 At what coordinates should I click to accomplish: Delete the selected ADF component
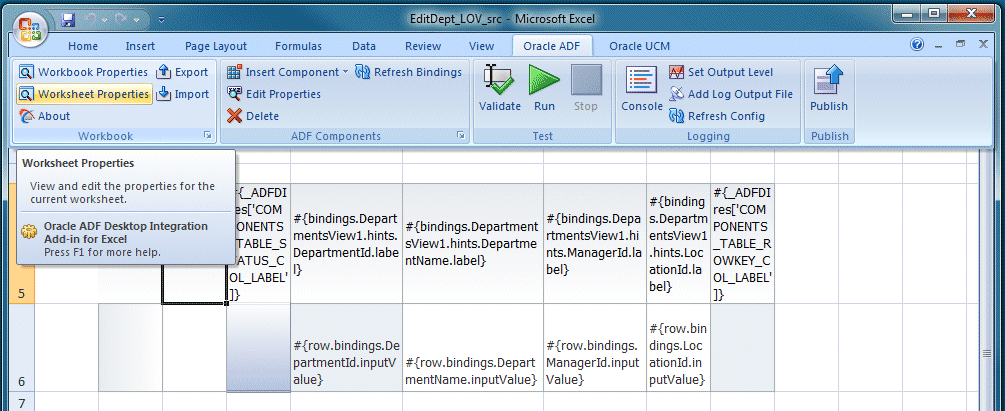click(x=253, y=116)
